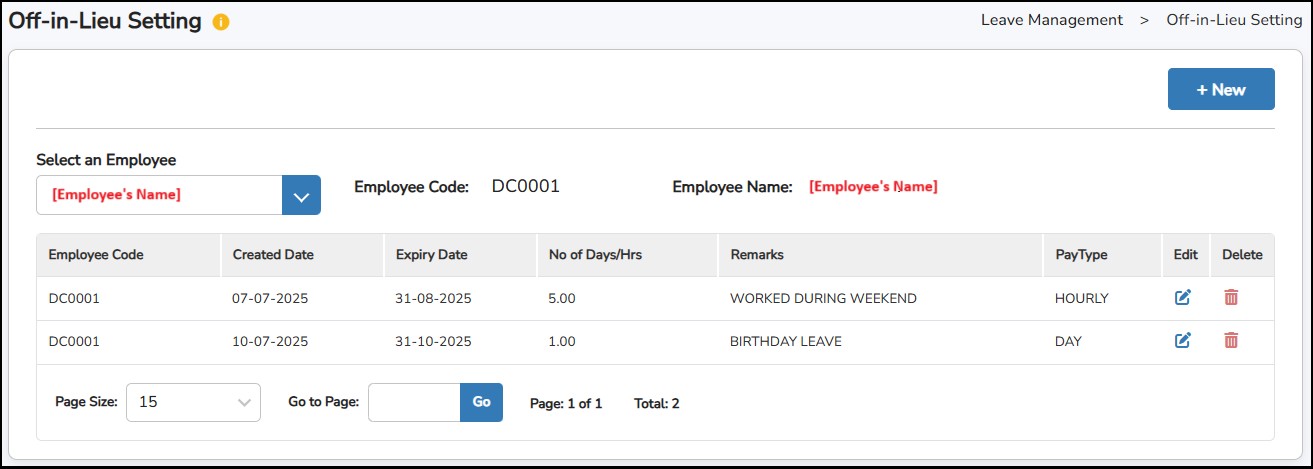The width and height of the screenshot is (1313, 469).
Task: Navigate to Leave Management breadcrumb
Action: click(x=1051, y=20)
